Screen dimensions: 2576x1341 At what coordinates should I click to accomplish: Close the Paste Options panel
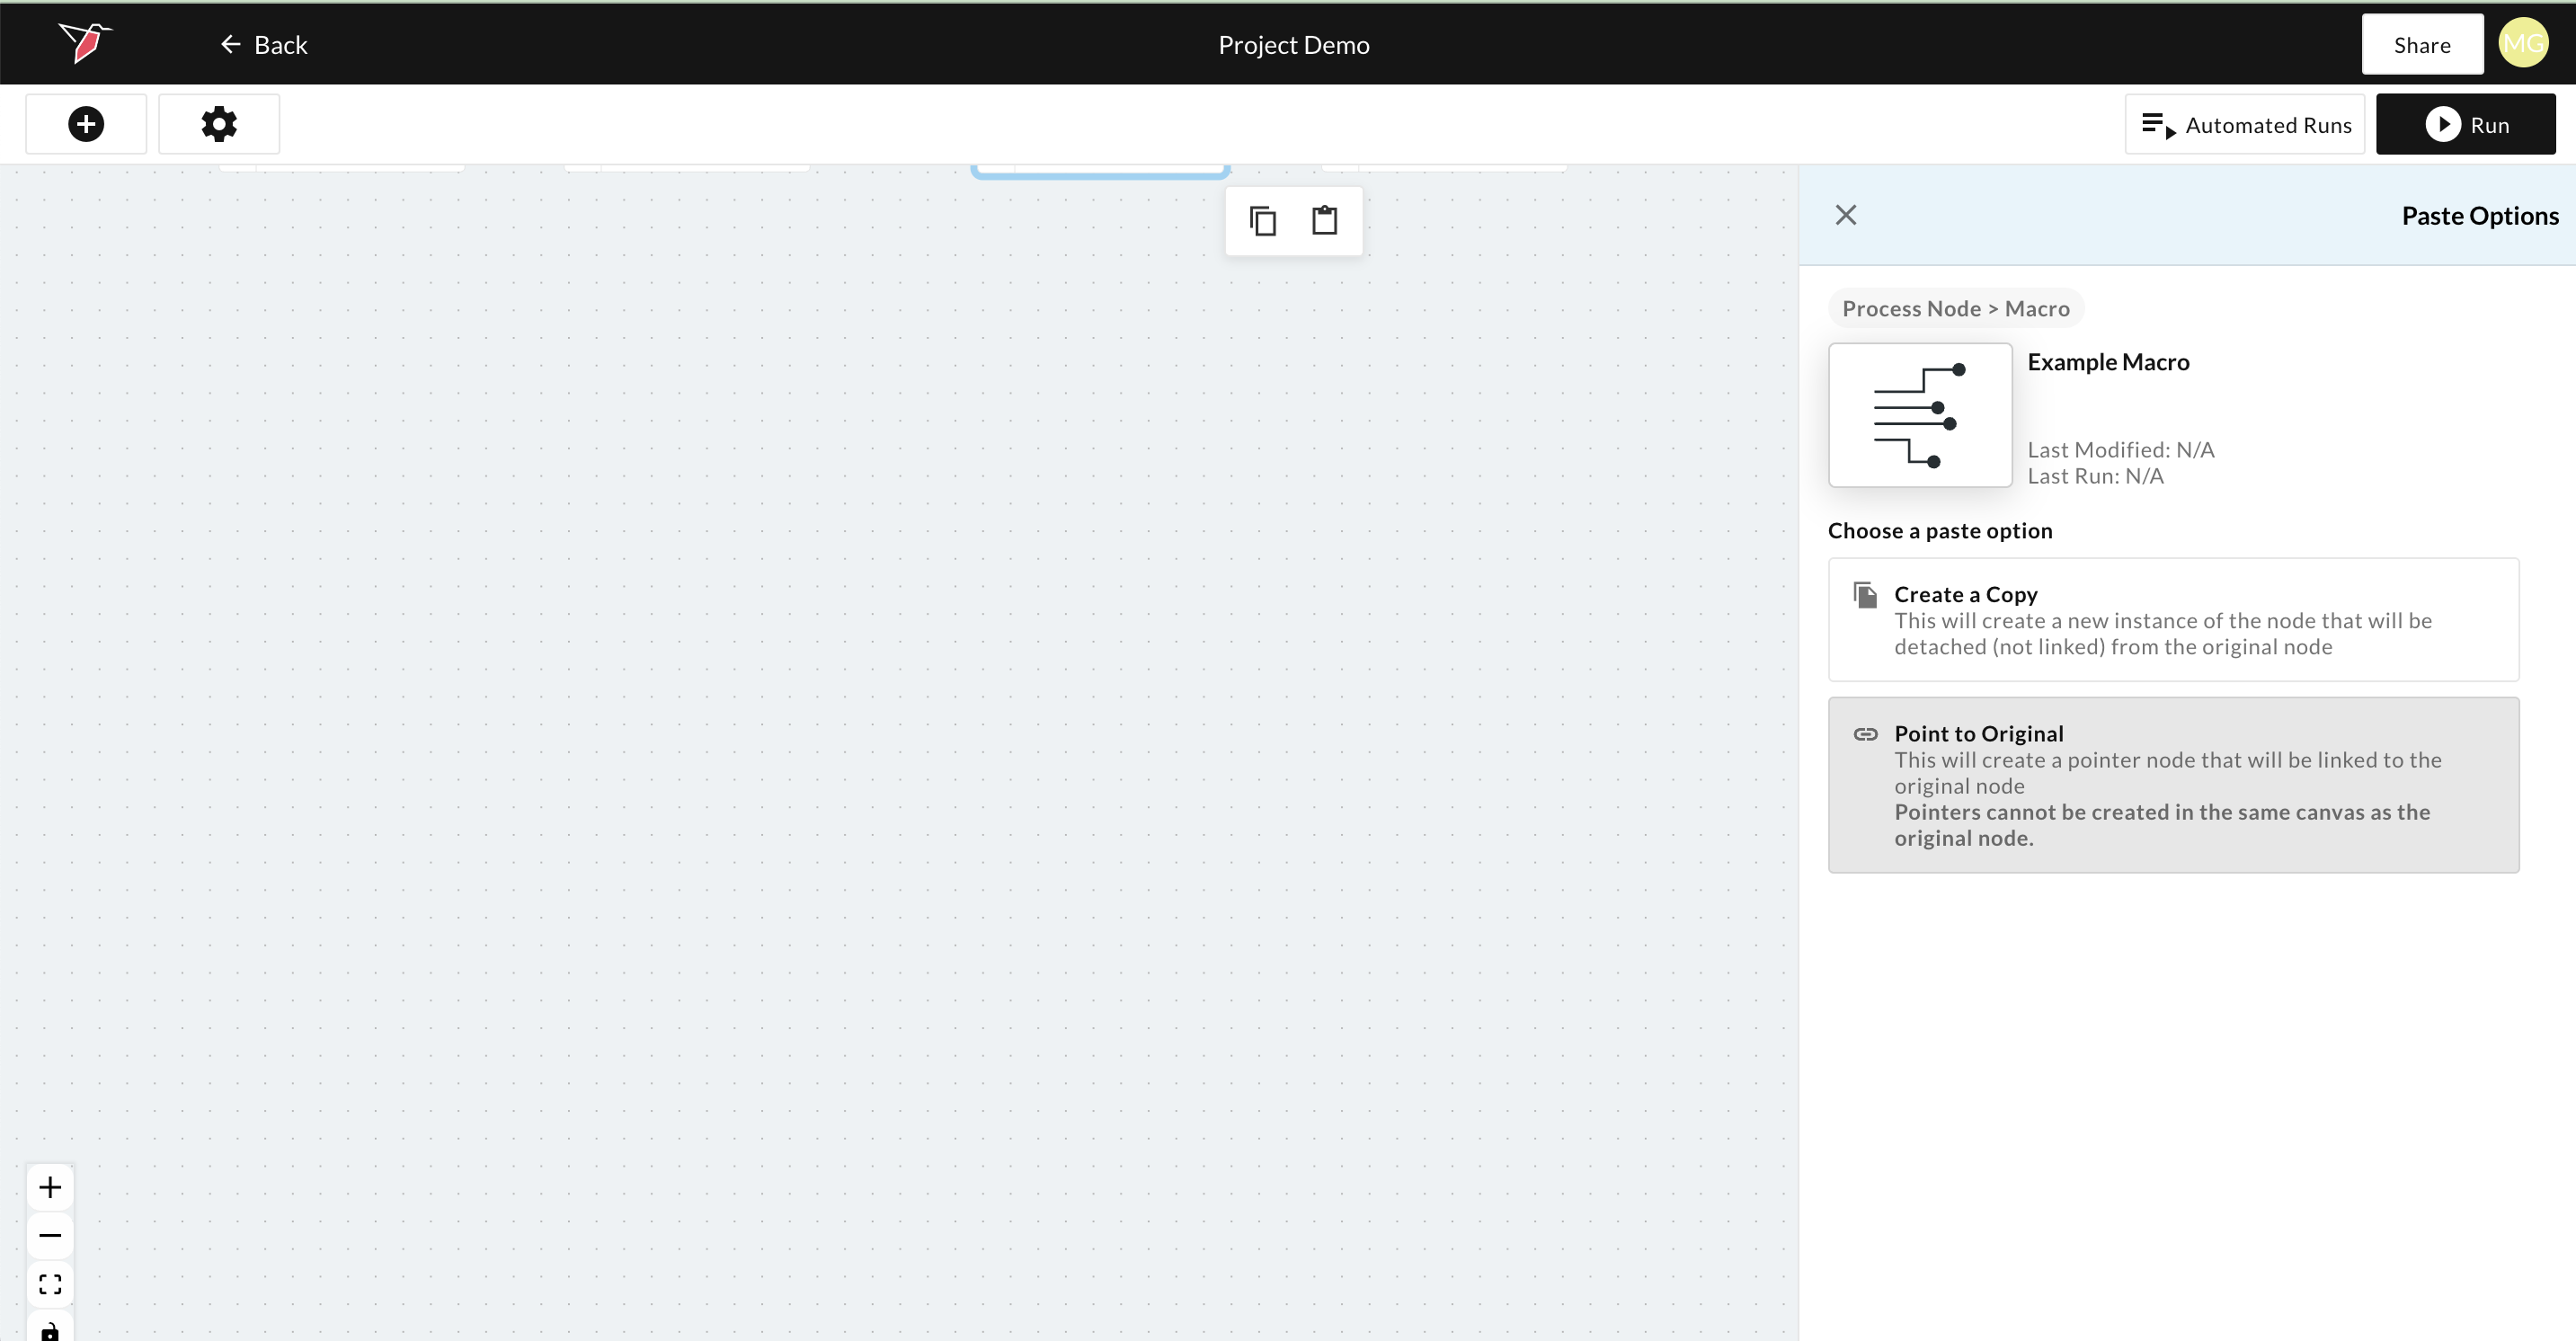pyautogui.click(x=1846, y=215)
